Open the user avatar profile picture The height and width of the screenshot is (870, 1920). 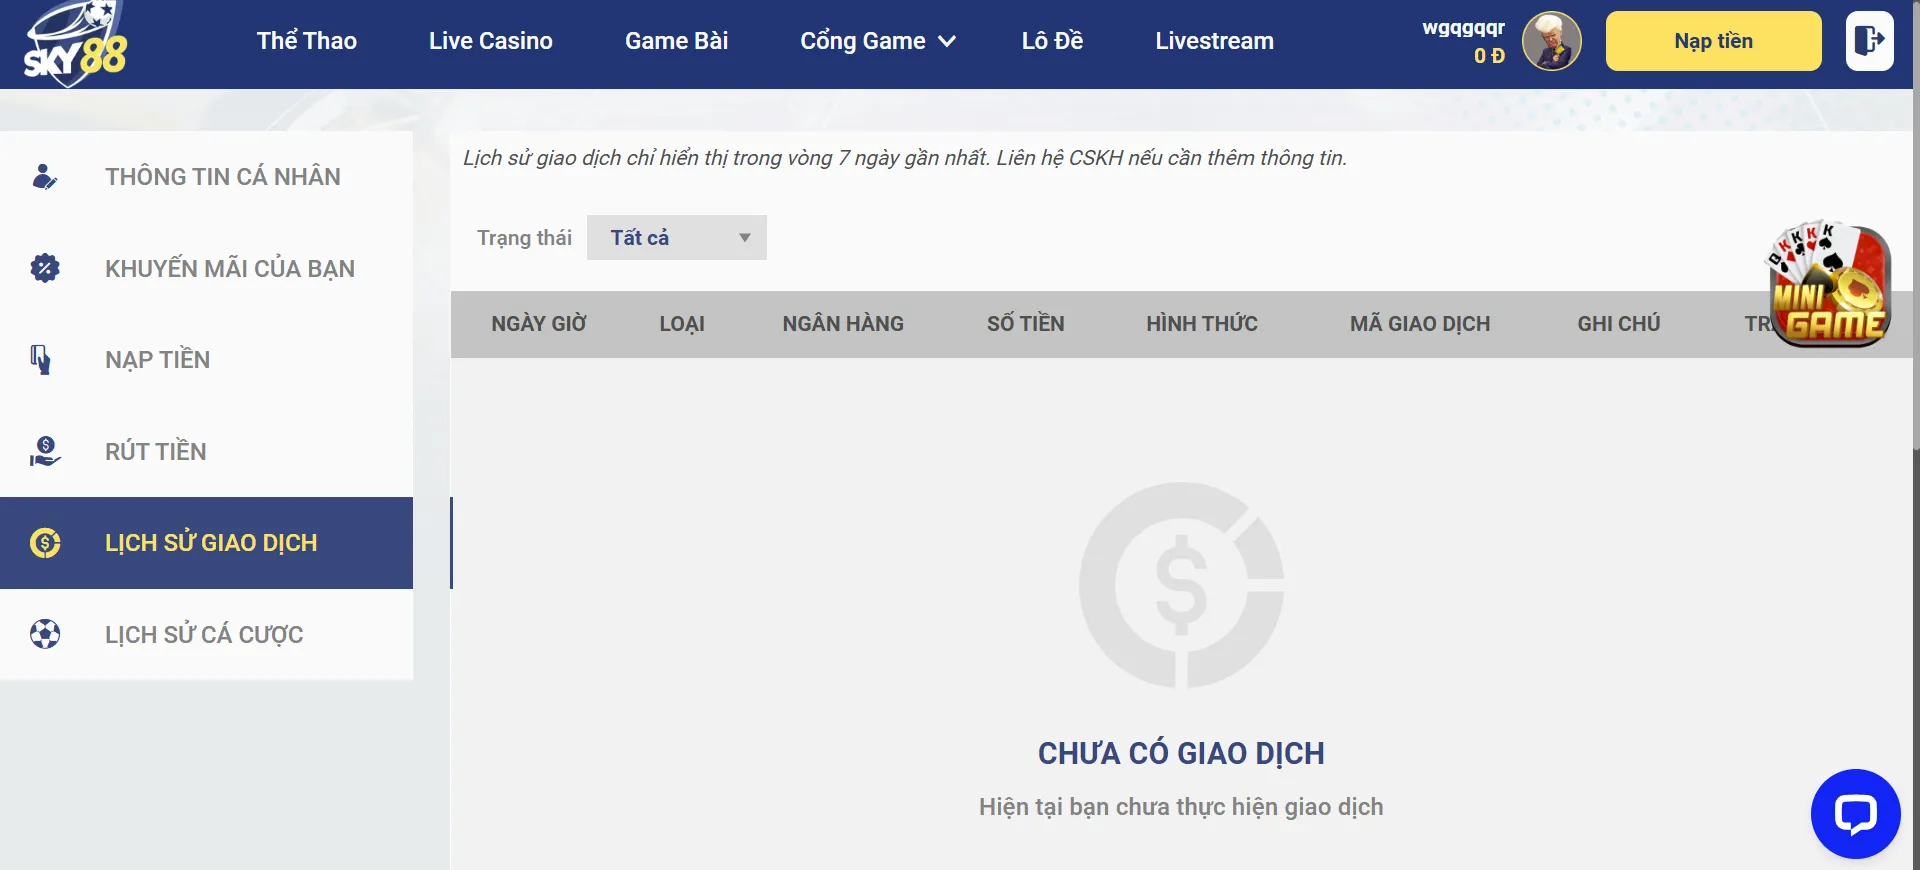coord(1551,41)
